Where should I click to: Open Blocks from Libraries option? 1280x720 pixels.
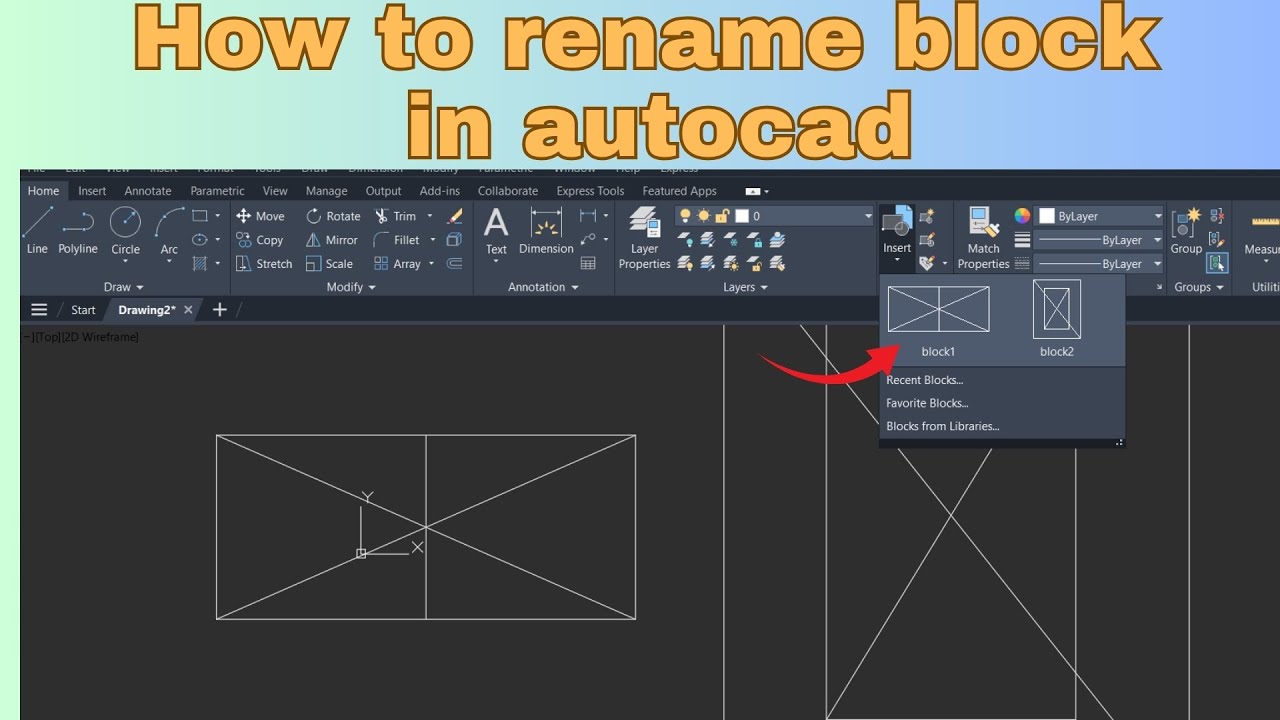(942, 426)
